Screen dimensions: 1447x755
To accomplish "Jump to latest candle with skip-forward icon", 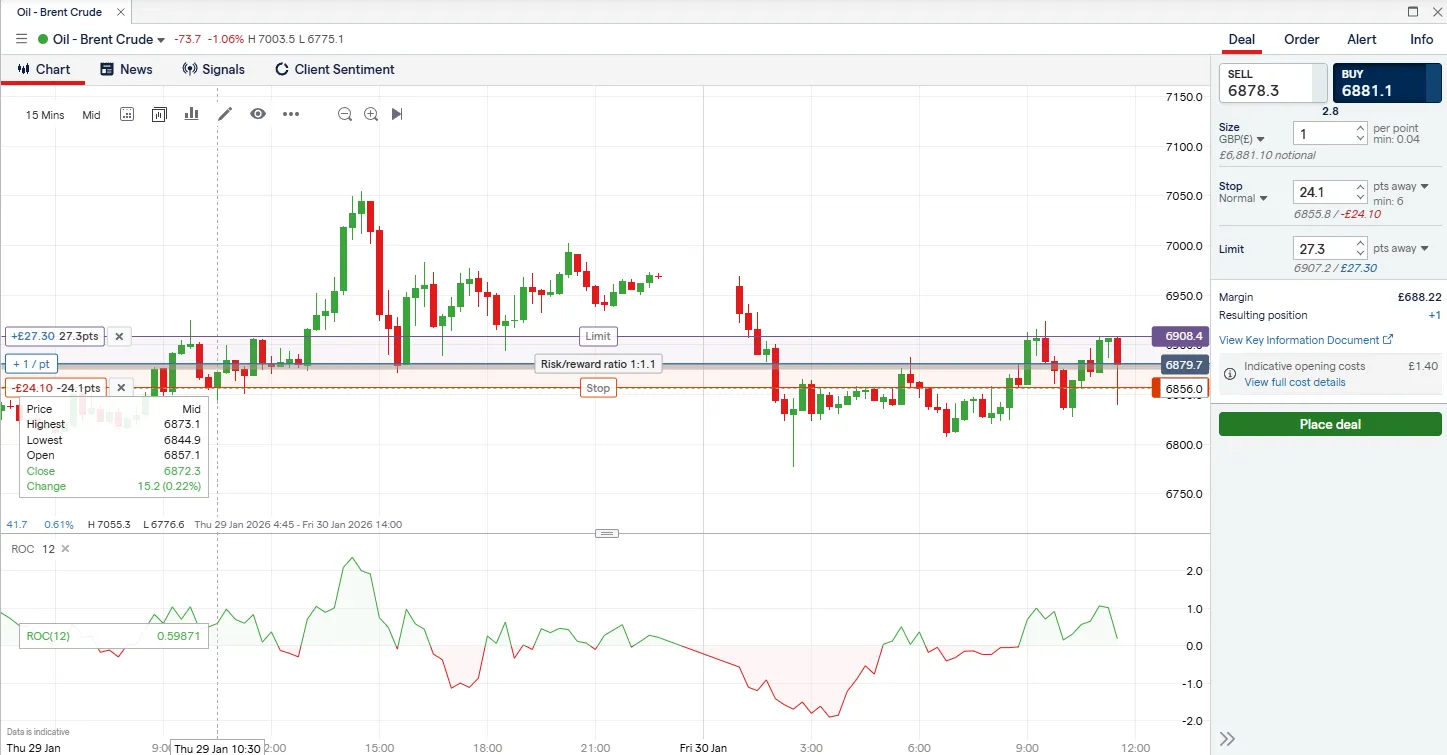I will (397, 114).
